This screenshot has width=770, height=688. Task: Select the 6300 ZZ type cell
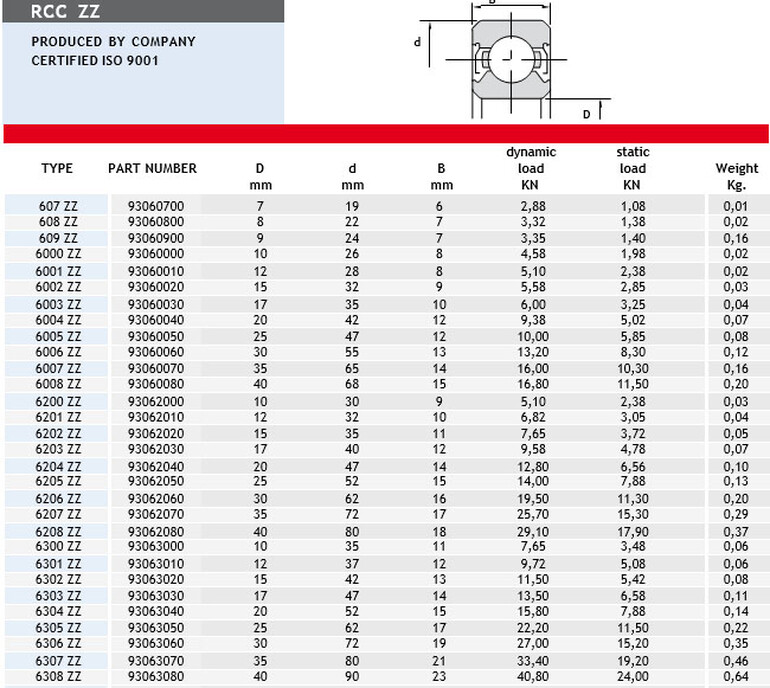tap(58, 546)
